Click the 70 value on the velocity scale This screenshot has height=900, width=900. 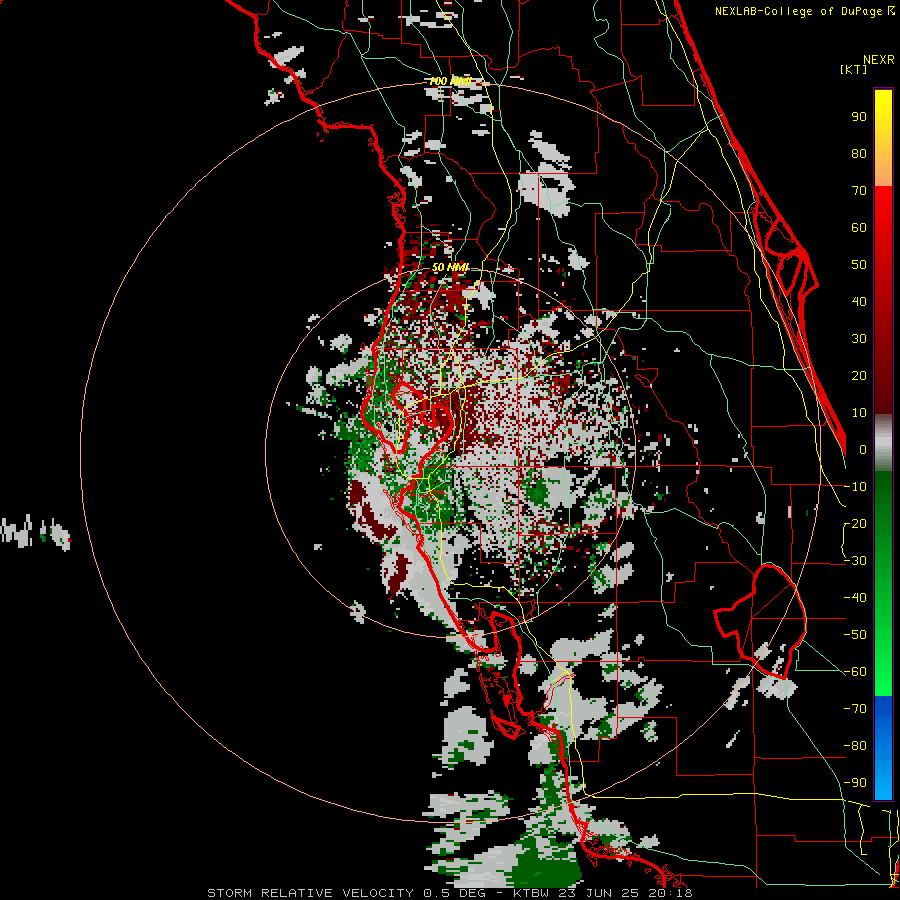point(859,191)
